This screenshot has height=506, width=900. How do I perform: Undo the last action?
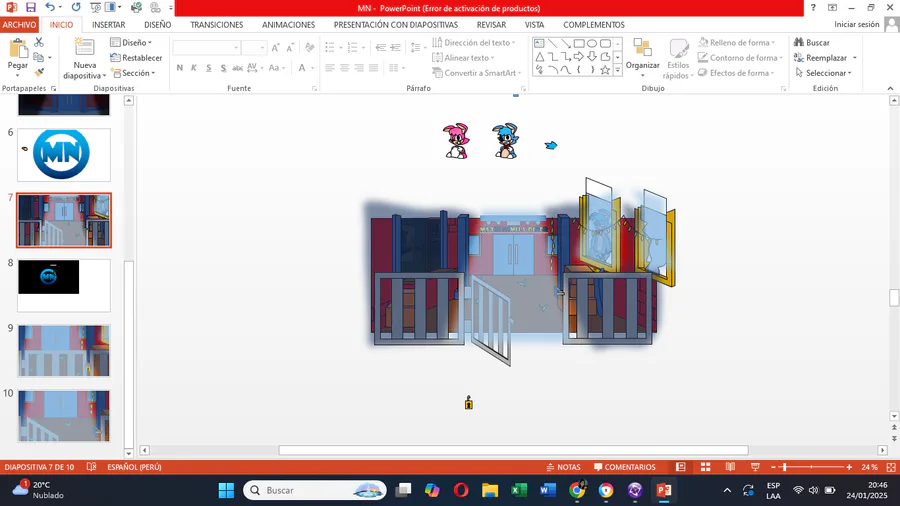click(50, 7)
